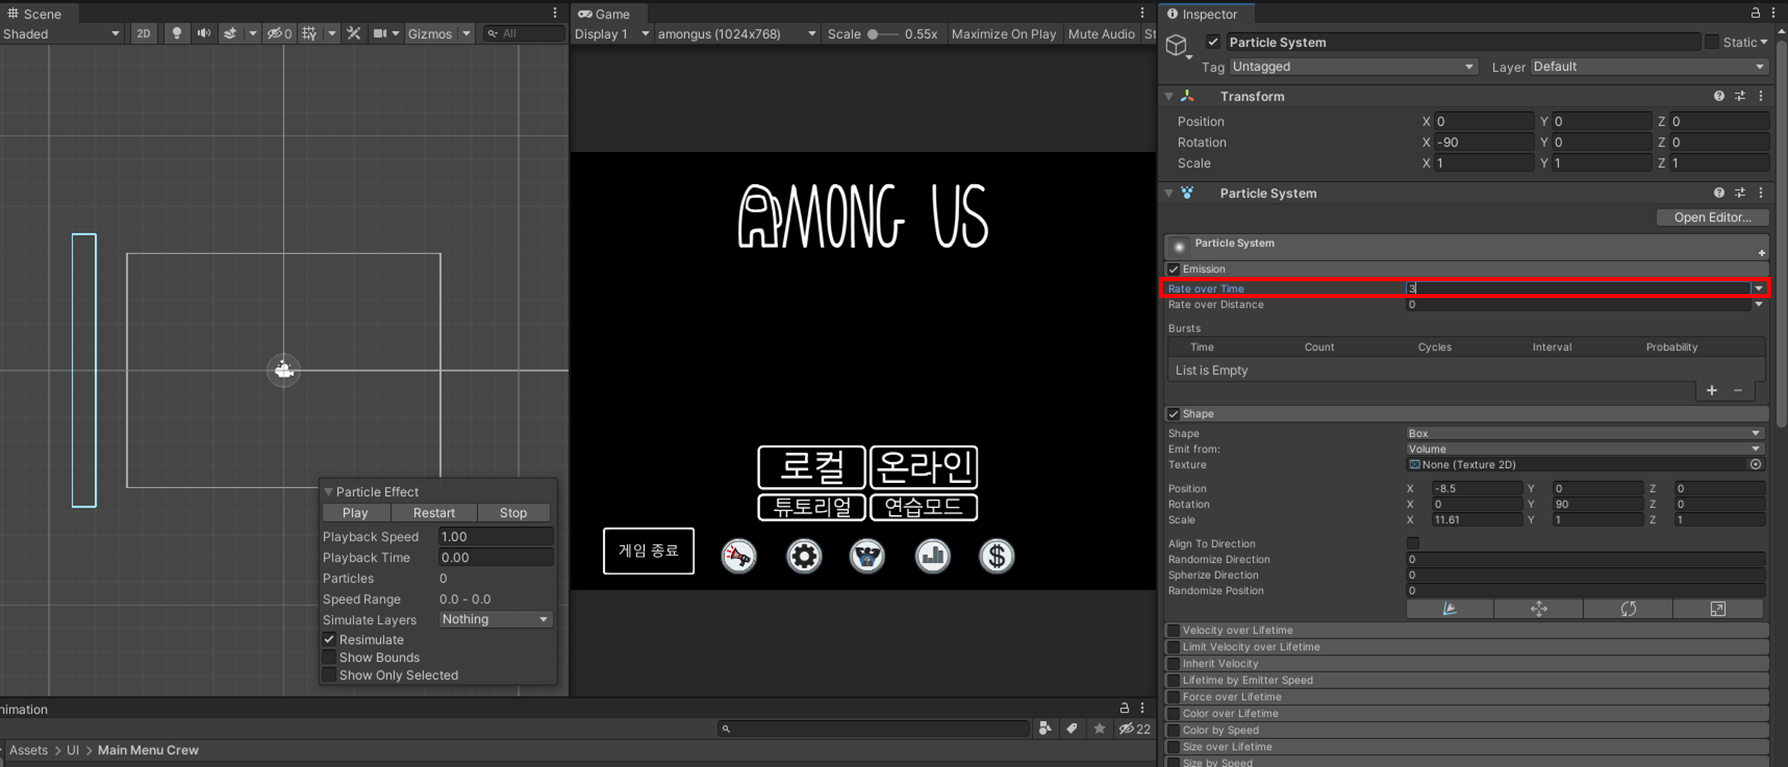Open the Tag Untagged dropdown
The height and width of the screenshot is (767, 1788).
click(x=1353, y=67)
